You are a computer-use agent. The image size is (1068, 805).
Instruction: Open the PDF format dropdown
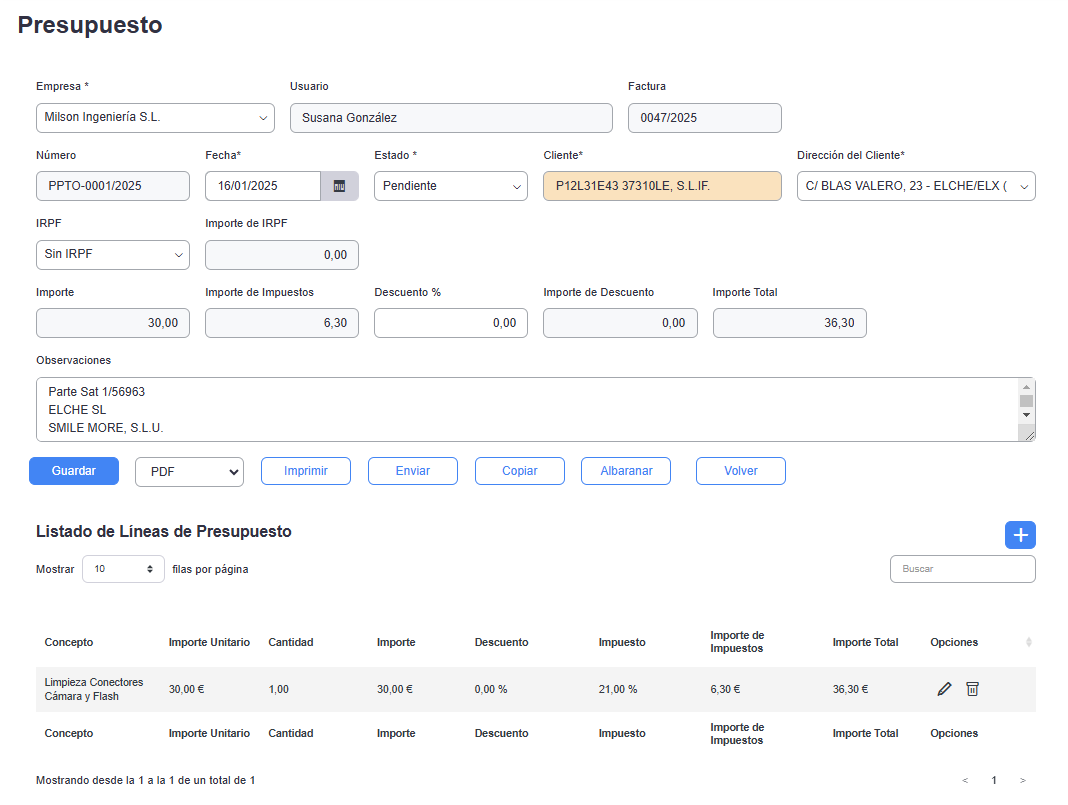click(x=189, y=472)
